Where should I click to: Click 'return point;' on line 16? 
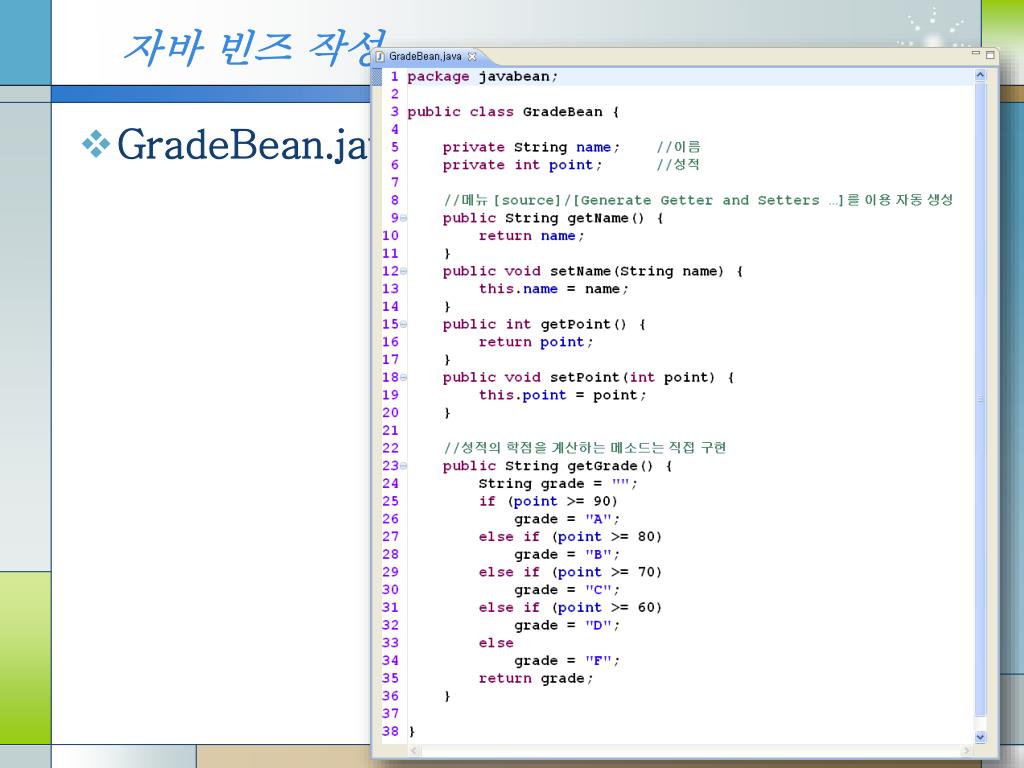click(x=536, y=342)
